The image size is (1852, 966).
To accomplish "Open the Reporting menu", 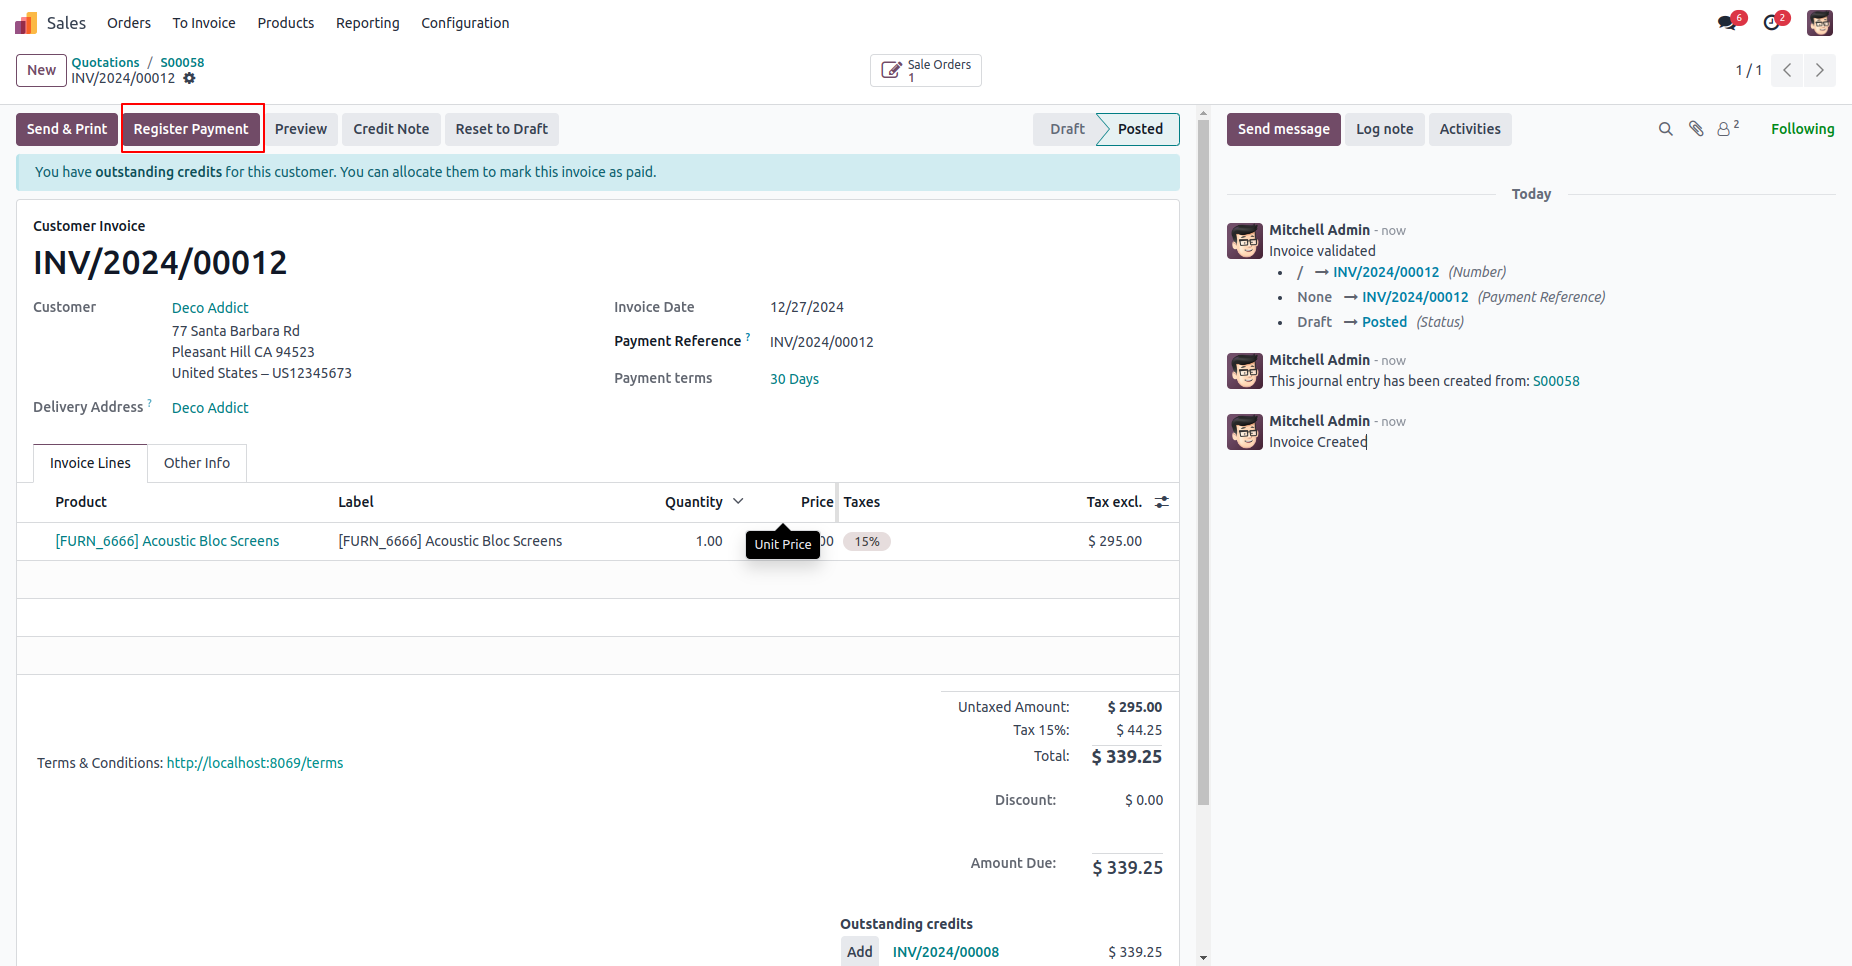I will (x=368, y=23).
